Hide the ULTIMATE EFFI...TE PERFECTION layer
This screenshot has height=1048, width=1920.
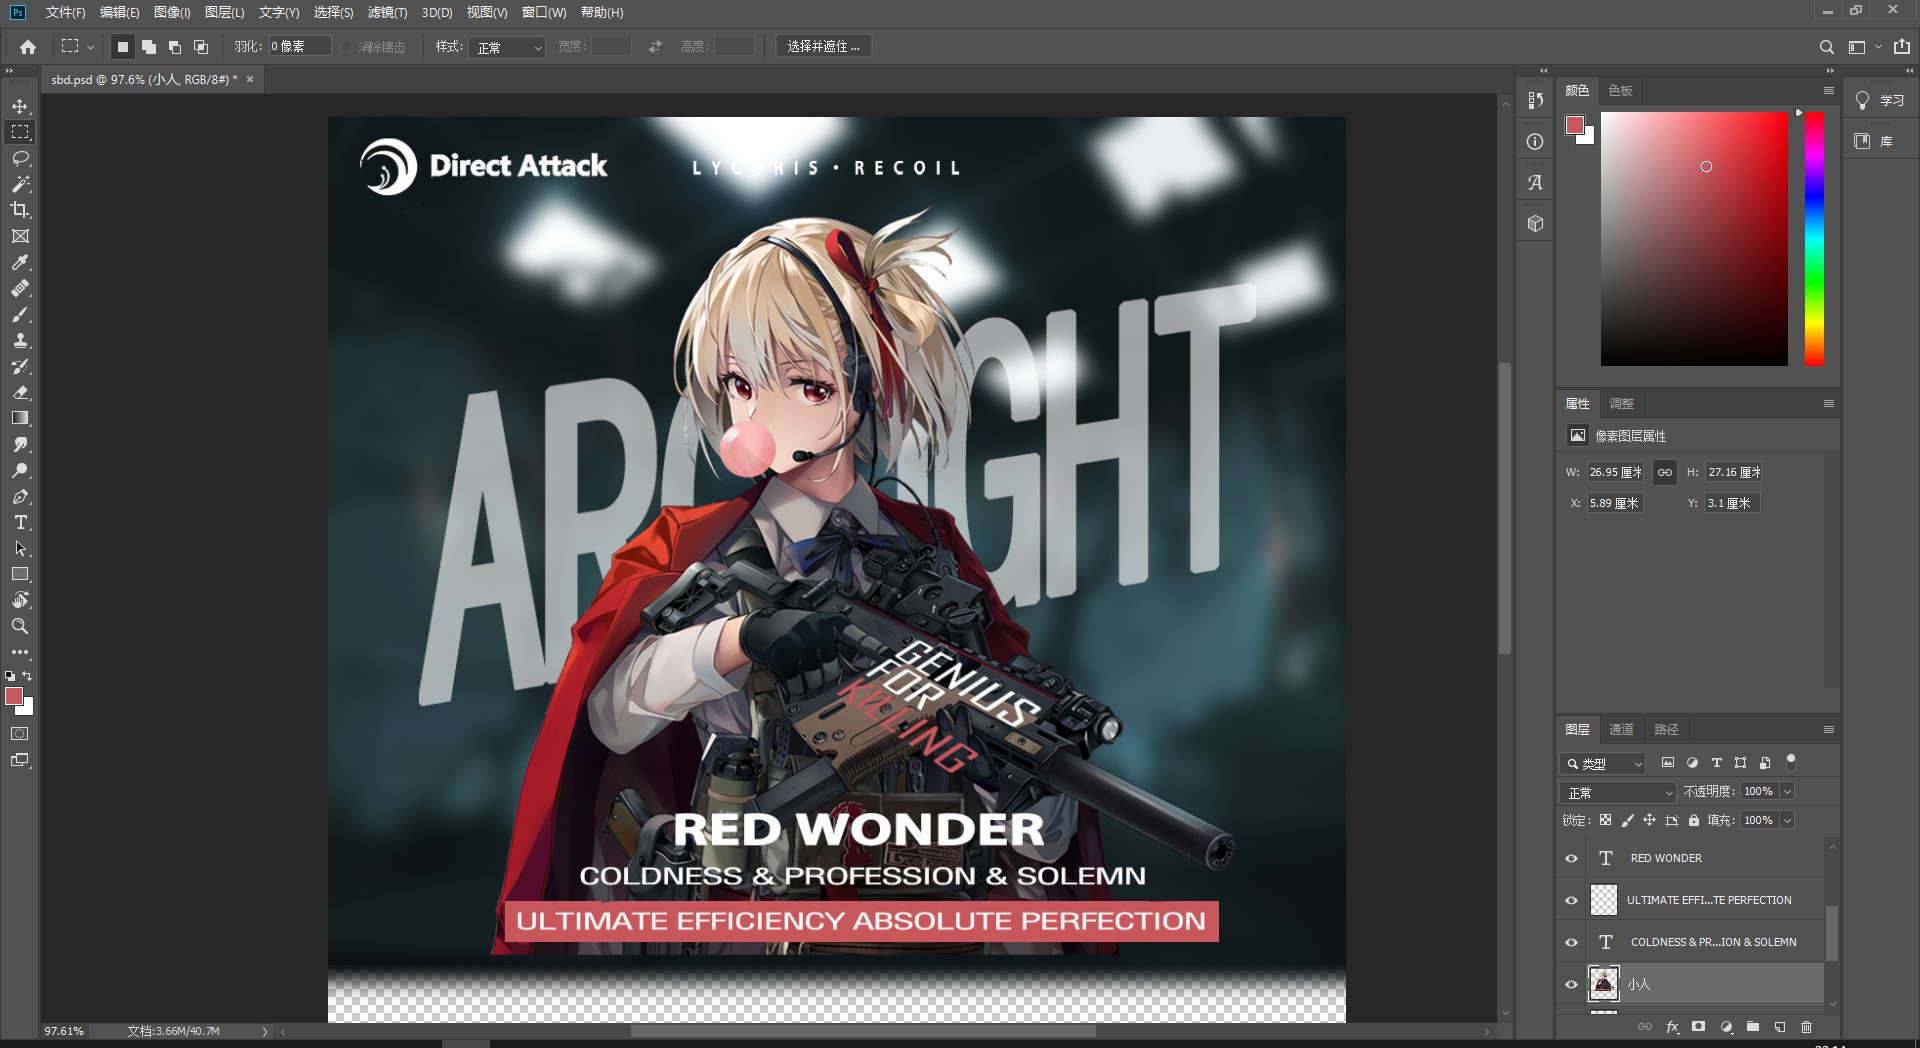click(x=1571, y=900)
